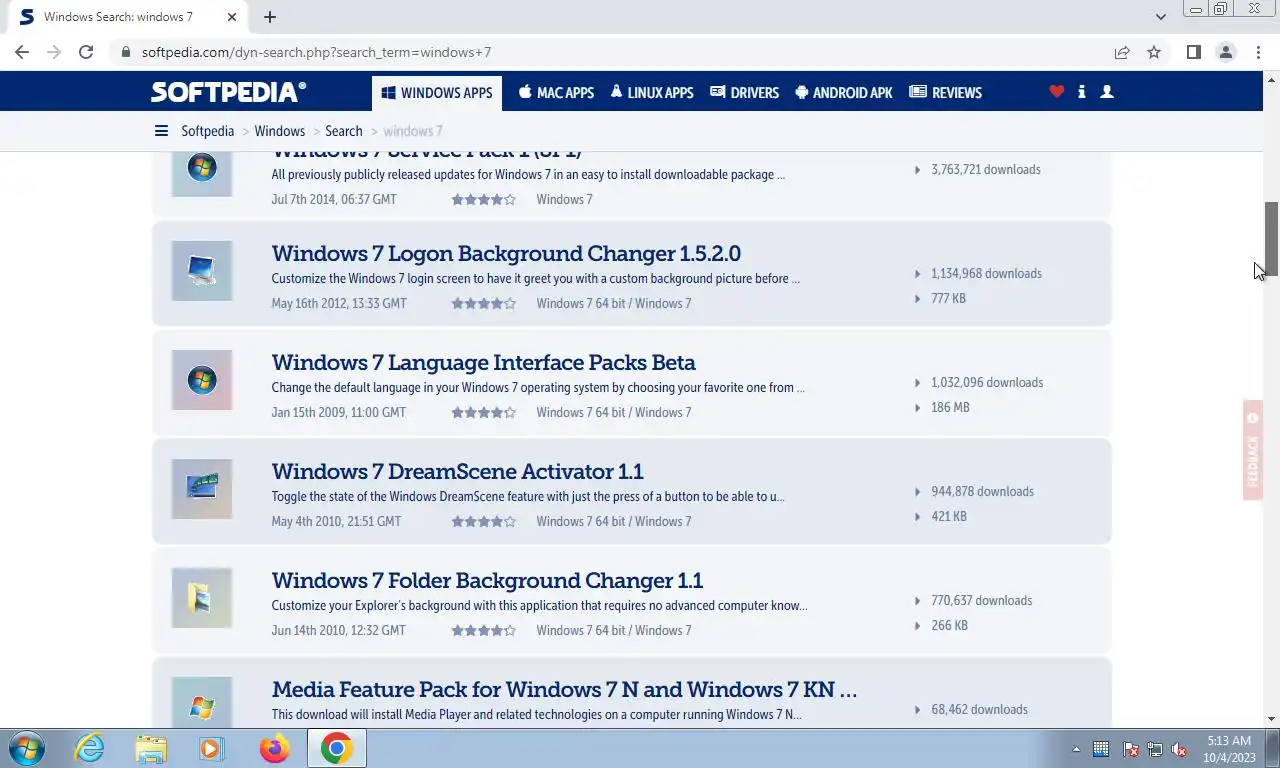
Task: Click the user account icon in header
Action: pos(1106,92)
